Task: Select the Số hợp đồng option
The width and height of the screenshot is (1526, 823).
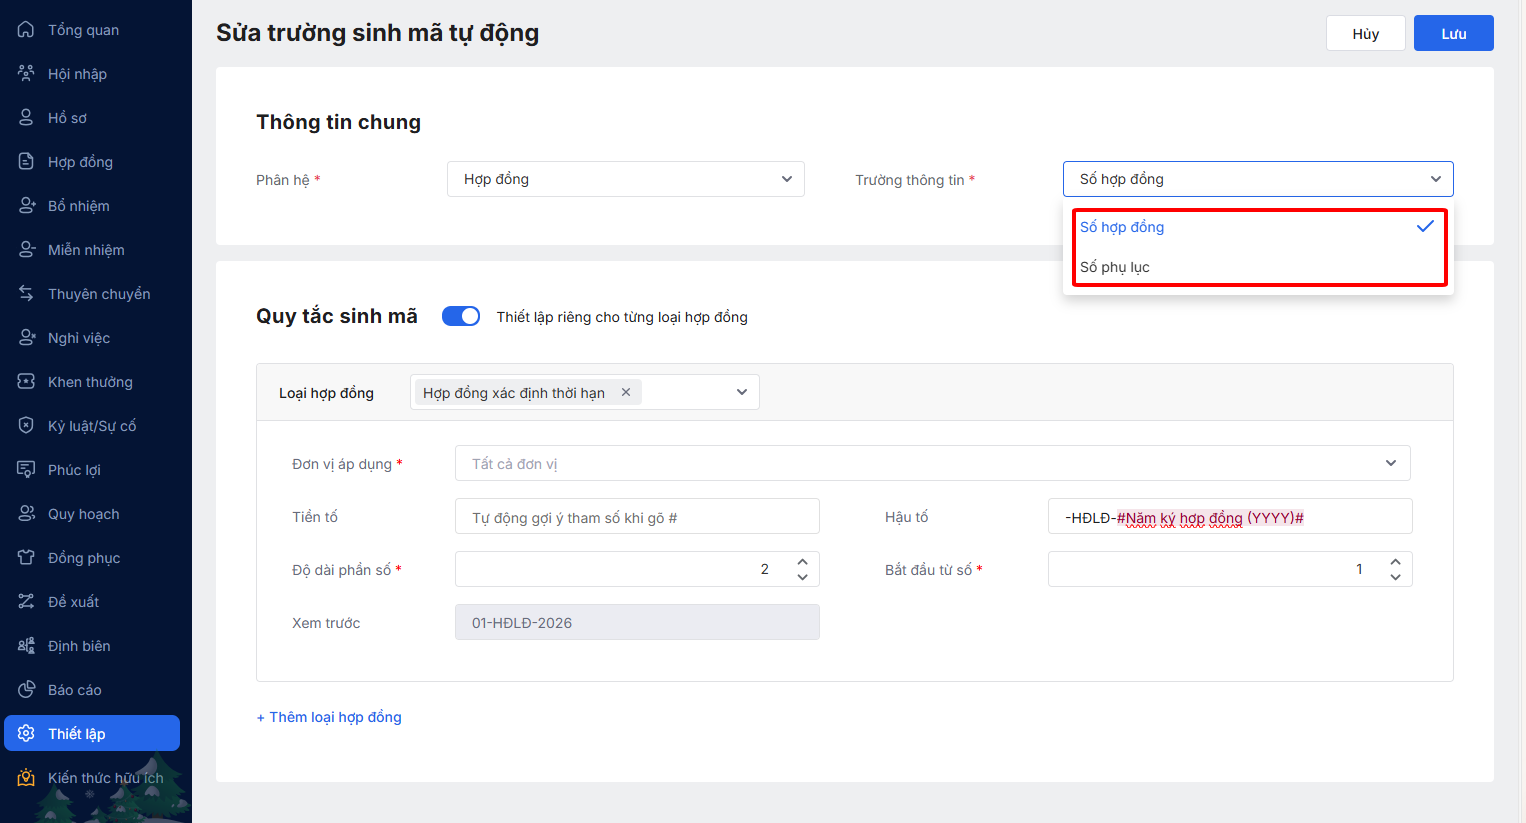Action: click(x=1122, y=227)
